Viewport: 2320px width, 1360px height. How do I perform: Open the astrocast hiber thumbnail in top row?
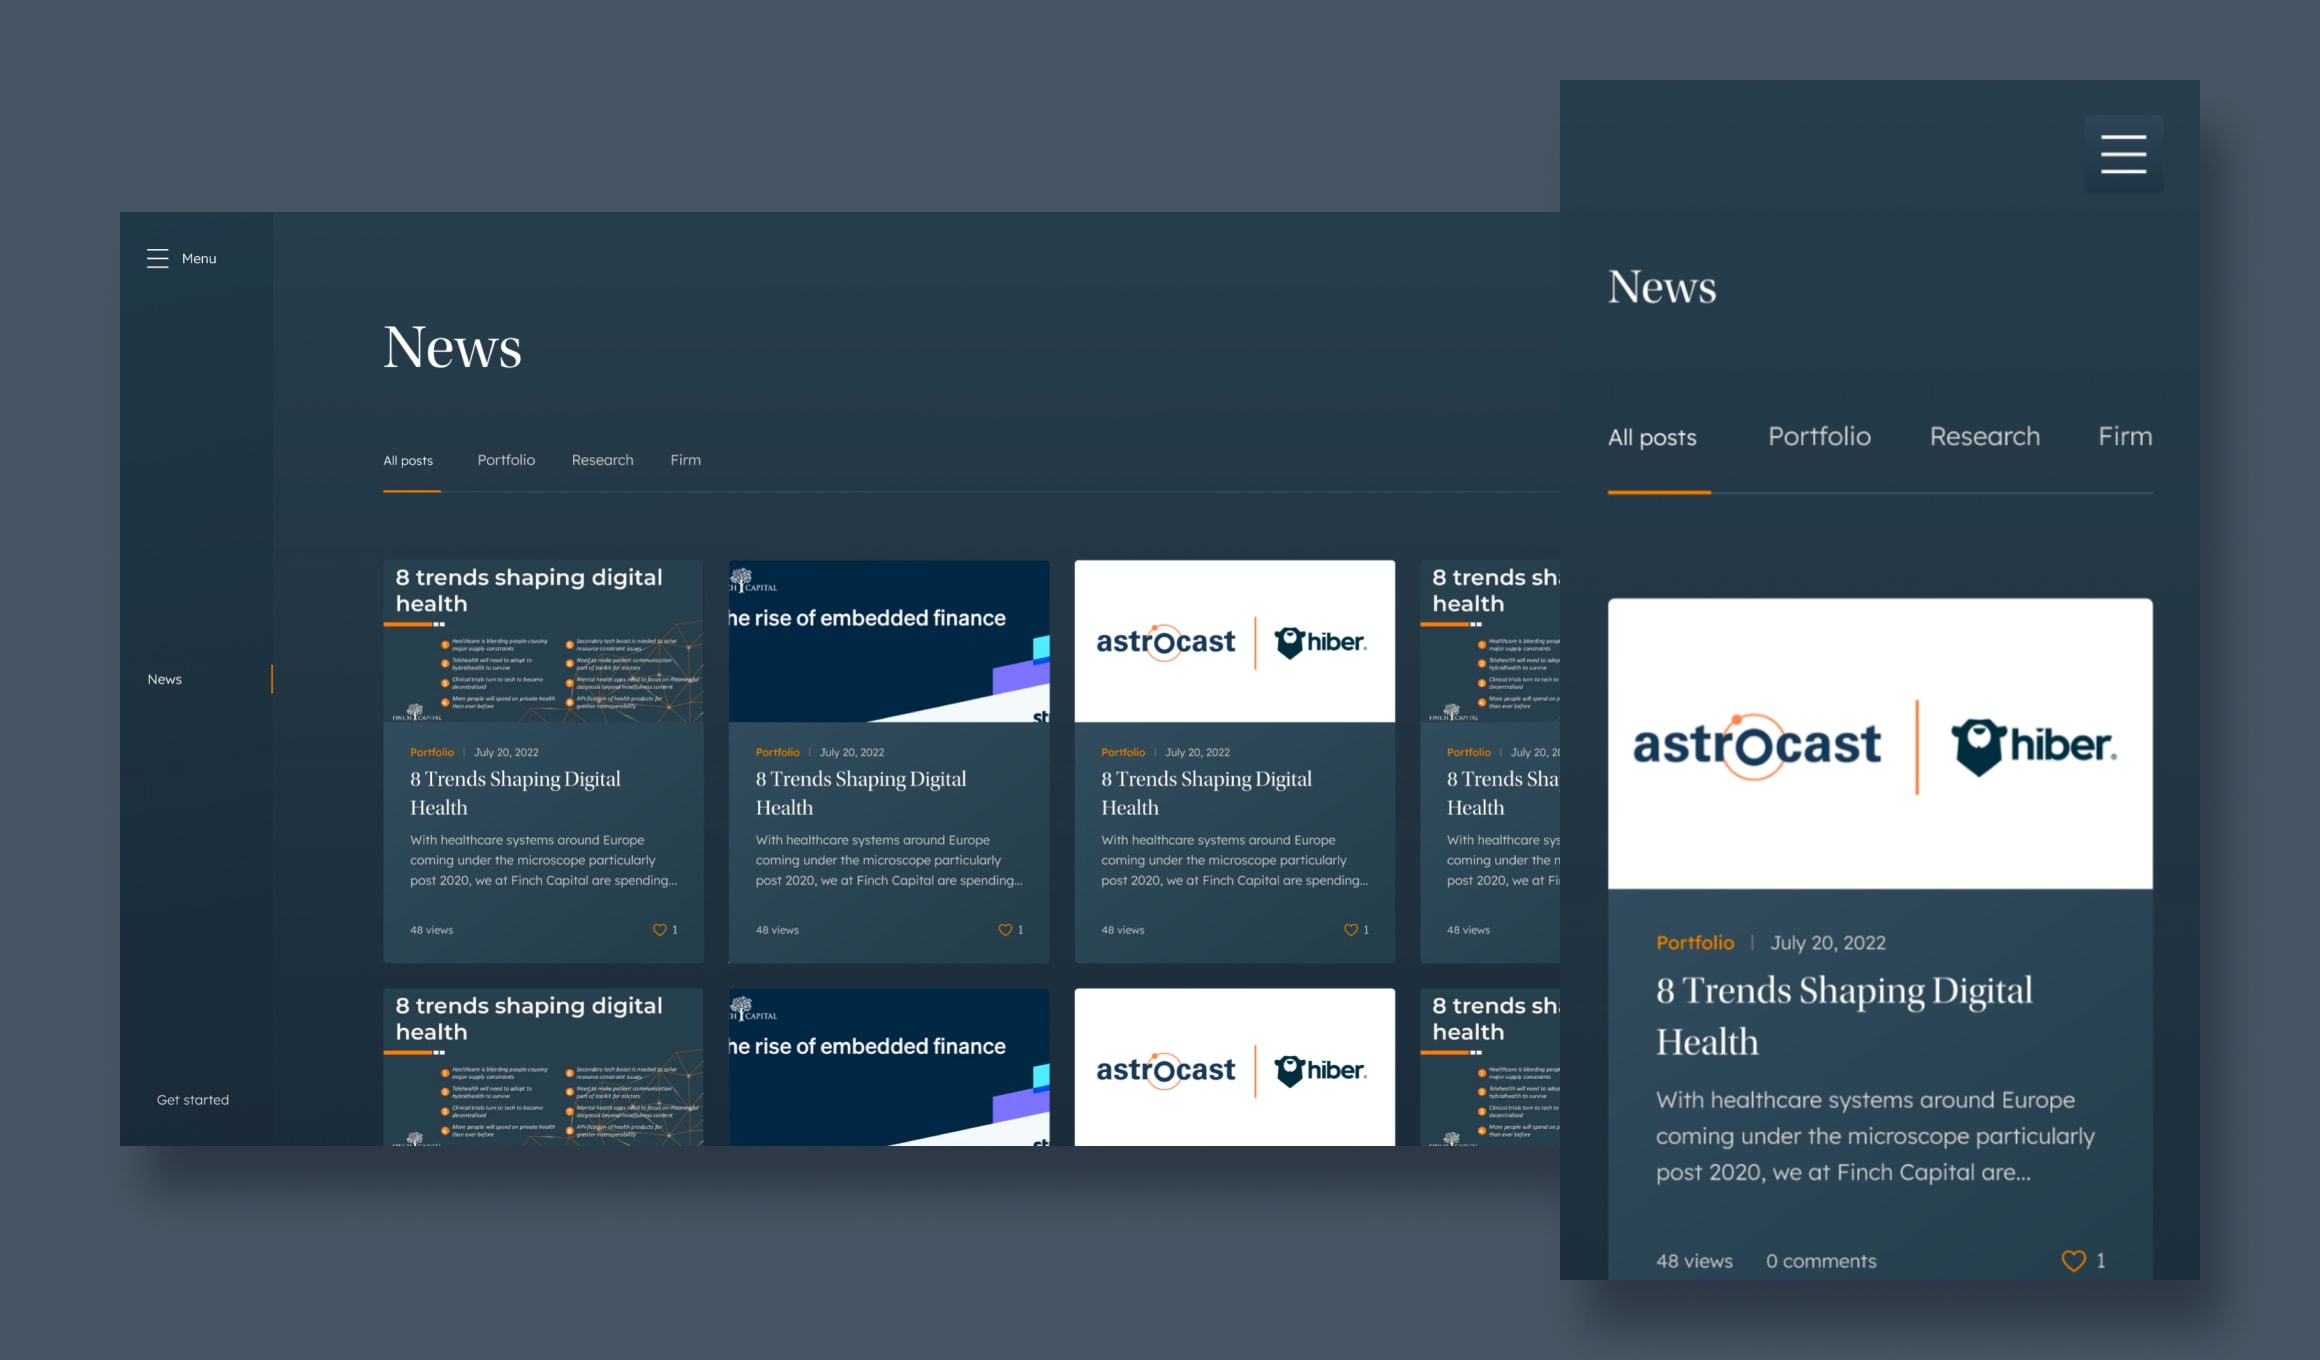pos(1235,641)
